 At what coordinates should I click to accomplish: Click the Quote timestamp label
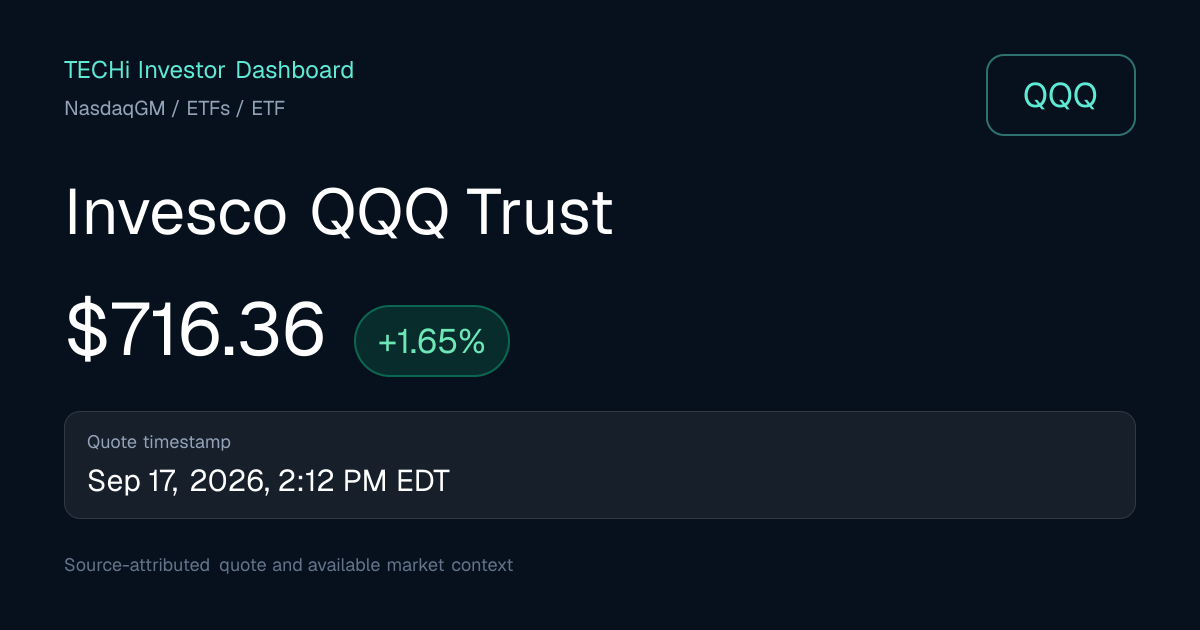coord(159,442)
